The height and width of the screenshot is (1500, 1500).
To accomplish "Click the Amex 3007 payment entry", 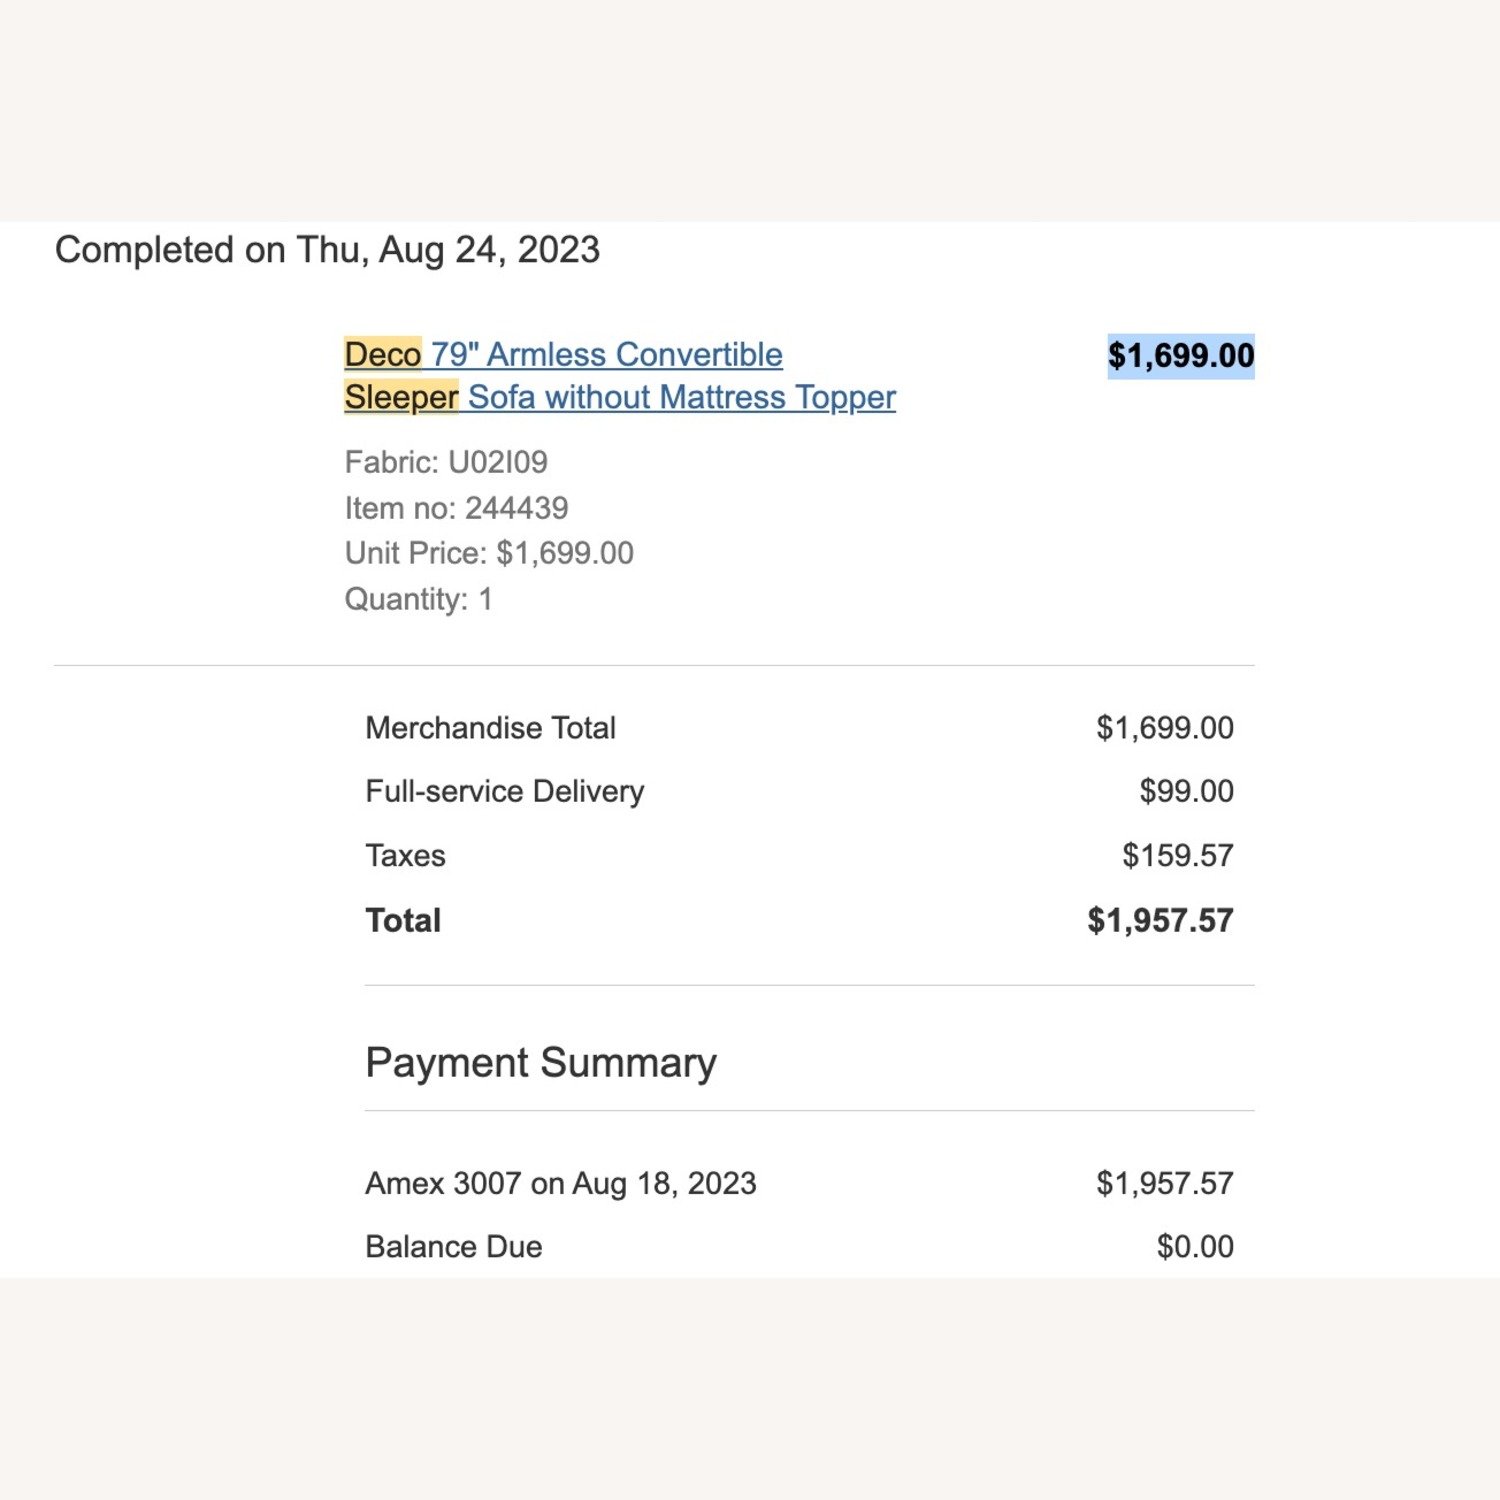I will 560,1184.
